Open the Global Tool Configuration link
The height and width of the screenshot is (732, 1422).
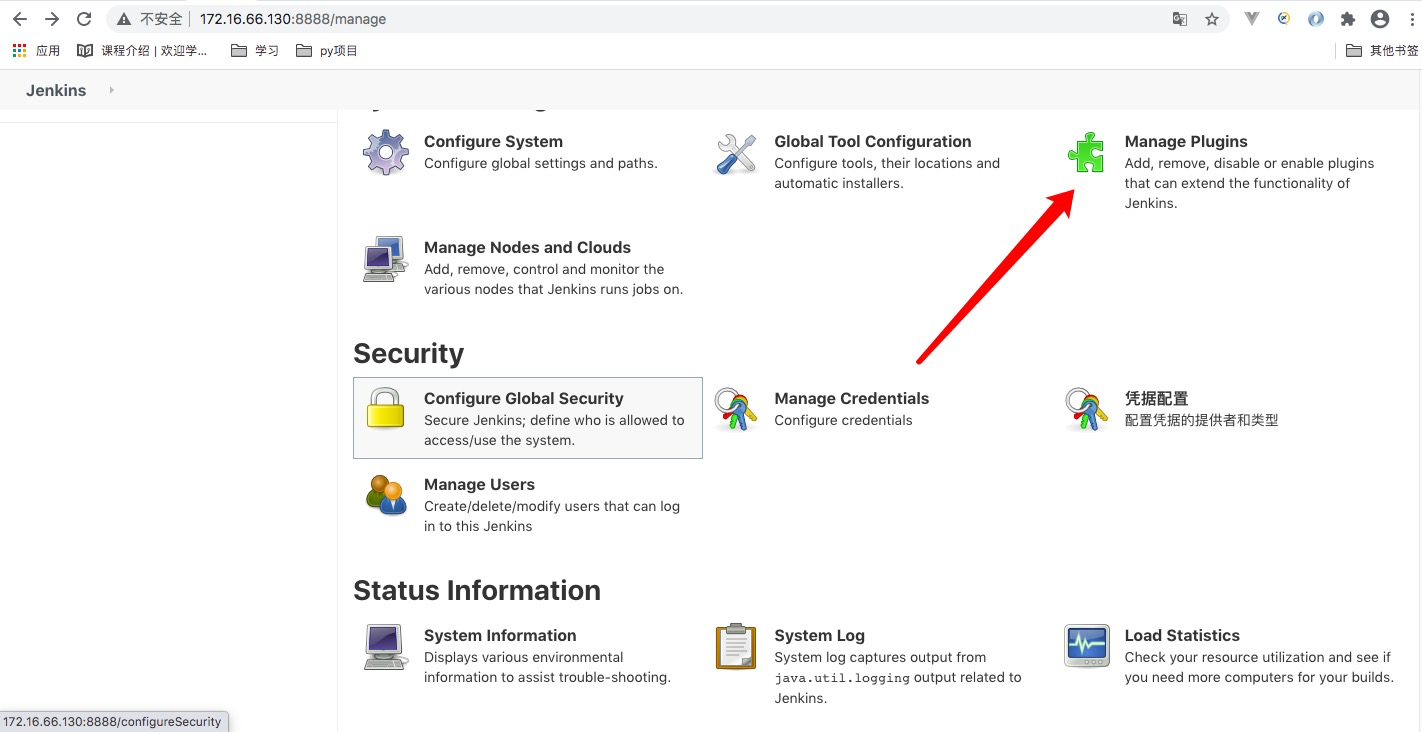pos(873,141)
